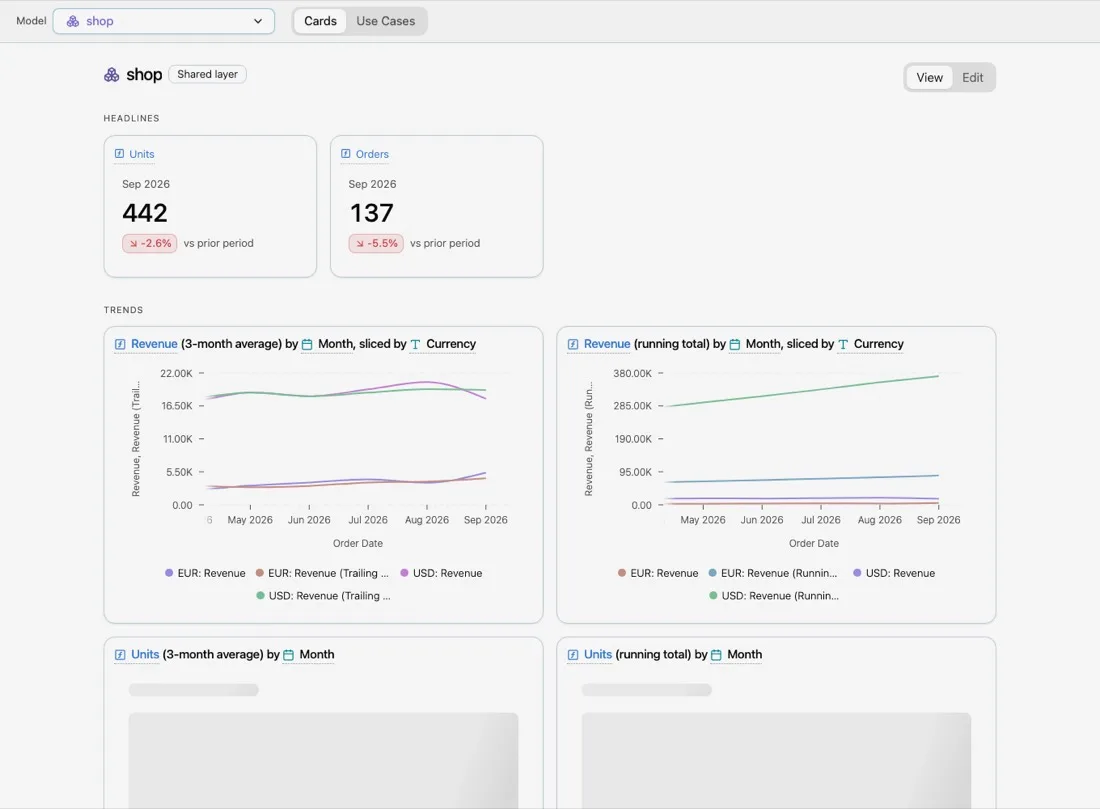Click the measure icon beside Units headline
This screenshot has width=1100, height=809.
click(x=119, y=154)
